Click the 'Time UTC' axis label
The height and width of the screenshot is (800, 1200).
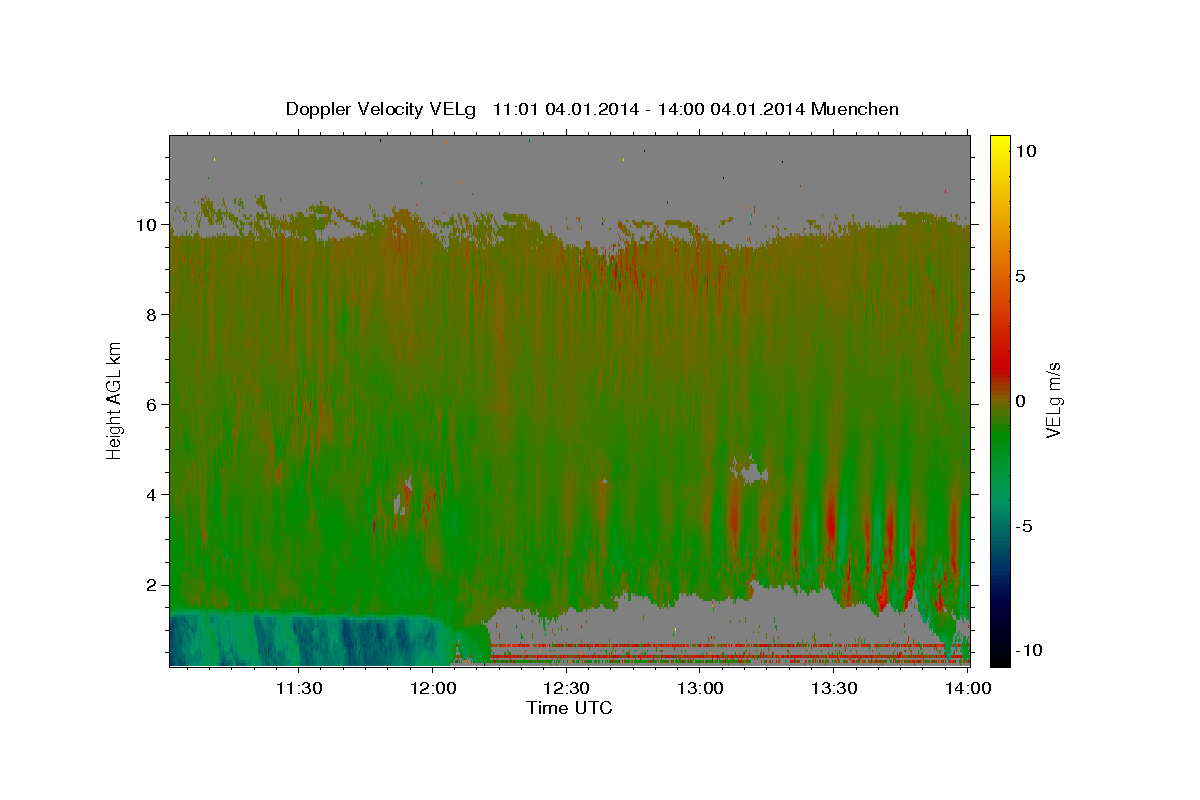569,708
